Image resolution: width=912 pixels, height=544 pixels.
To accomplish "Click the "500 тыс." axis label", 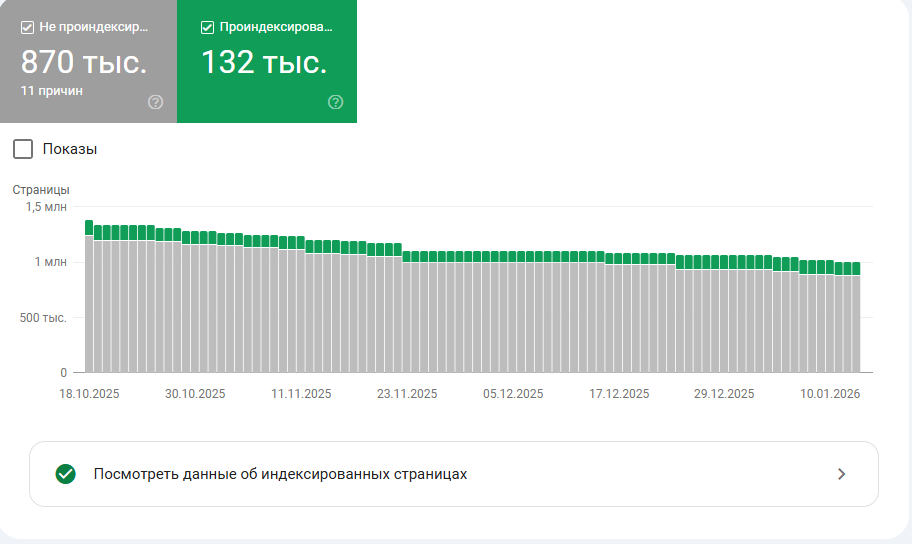I will tap(43, 318).
